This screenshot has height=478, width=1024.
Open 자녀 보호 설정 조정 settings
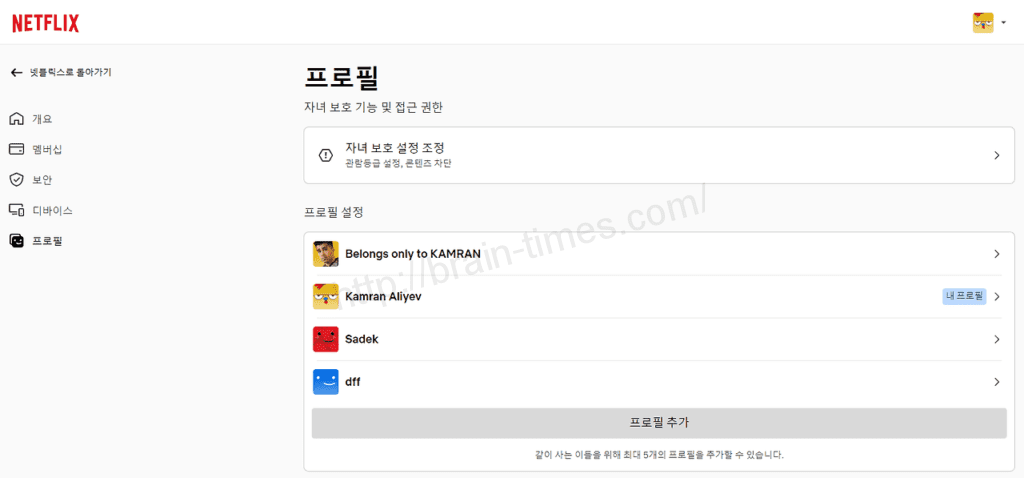click(x=394, y=148)
